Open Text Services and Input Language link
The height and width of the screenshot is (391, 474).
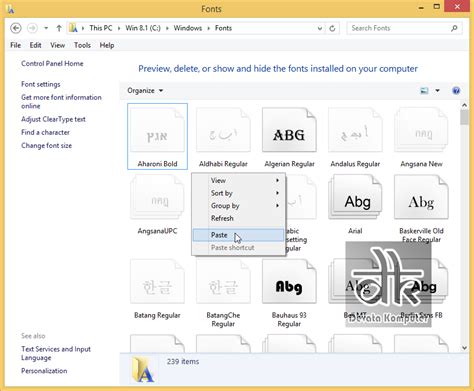click(56, 353)
